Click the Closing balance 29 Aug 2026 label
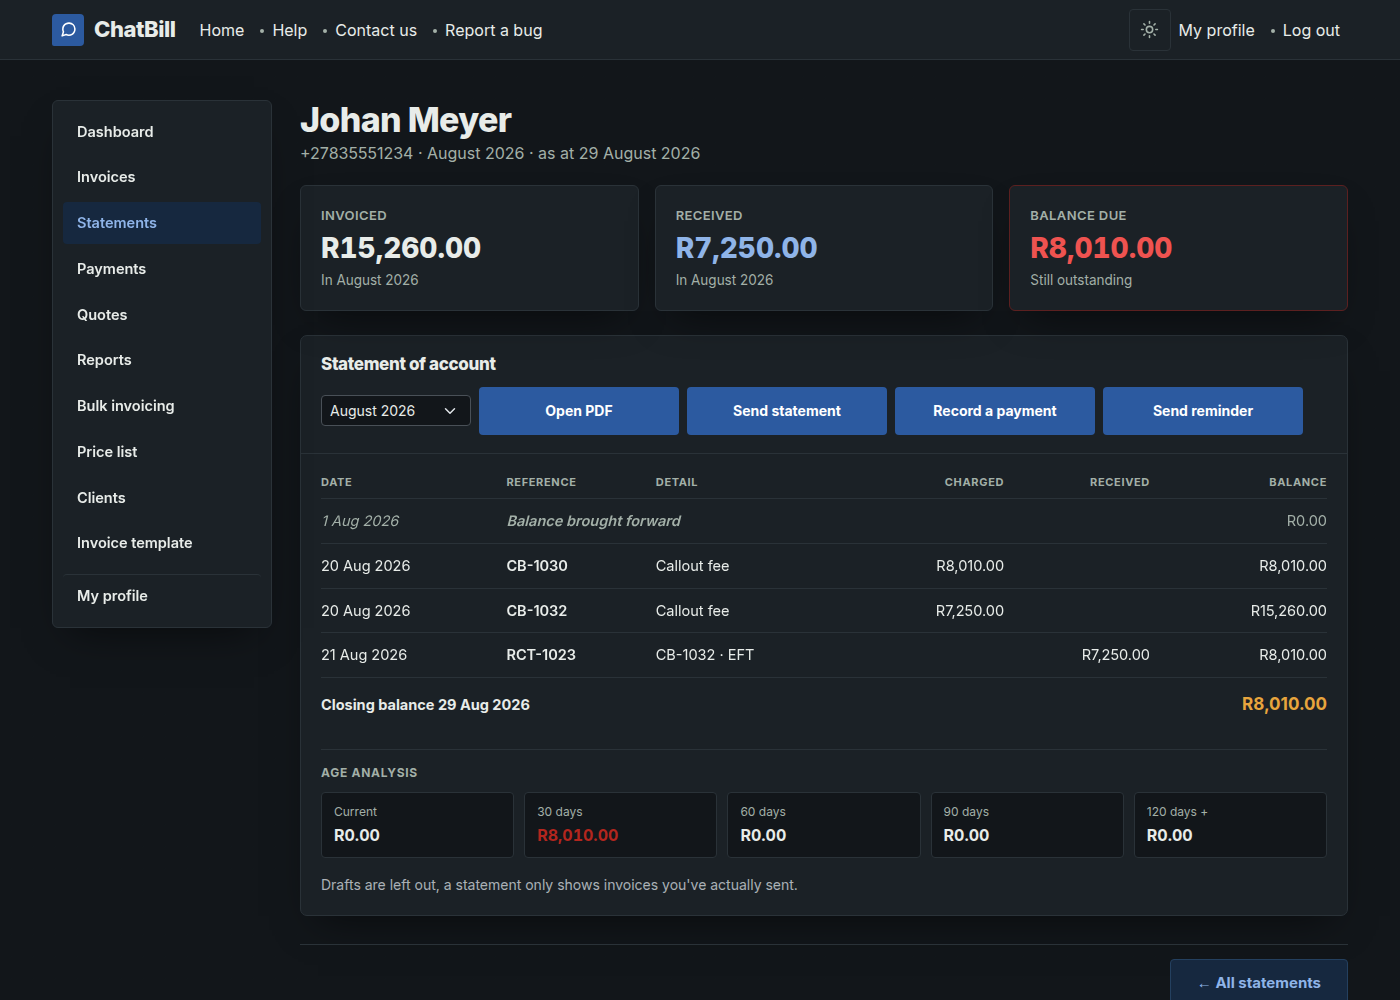The height and width of the screenshot is (1000, 1400). click(x=425, y=705)
